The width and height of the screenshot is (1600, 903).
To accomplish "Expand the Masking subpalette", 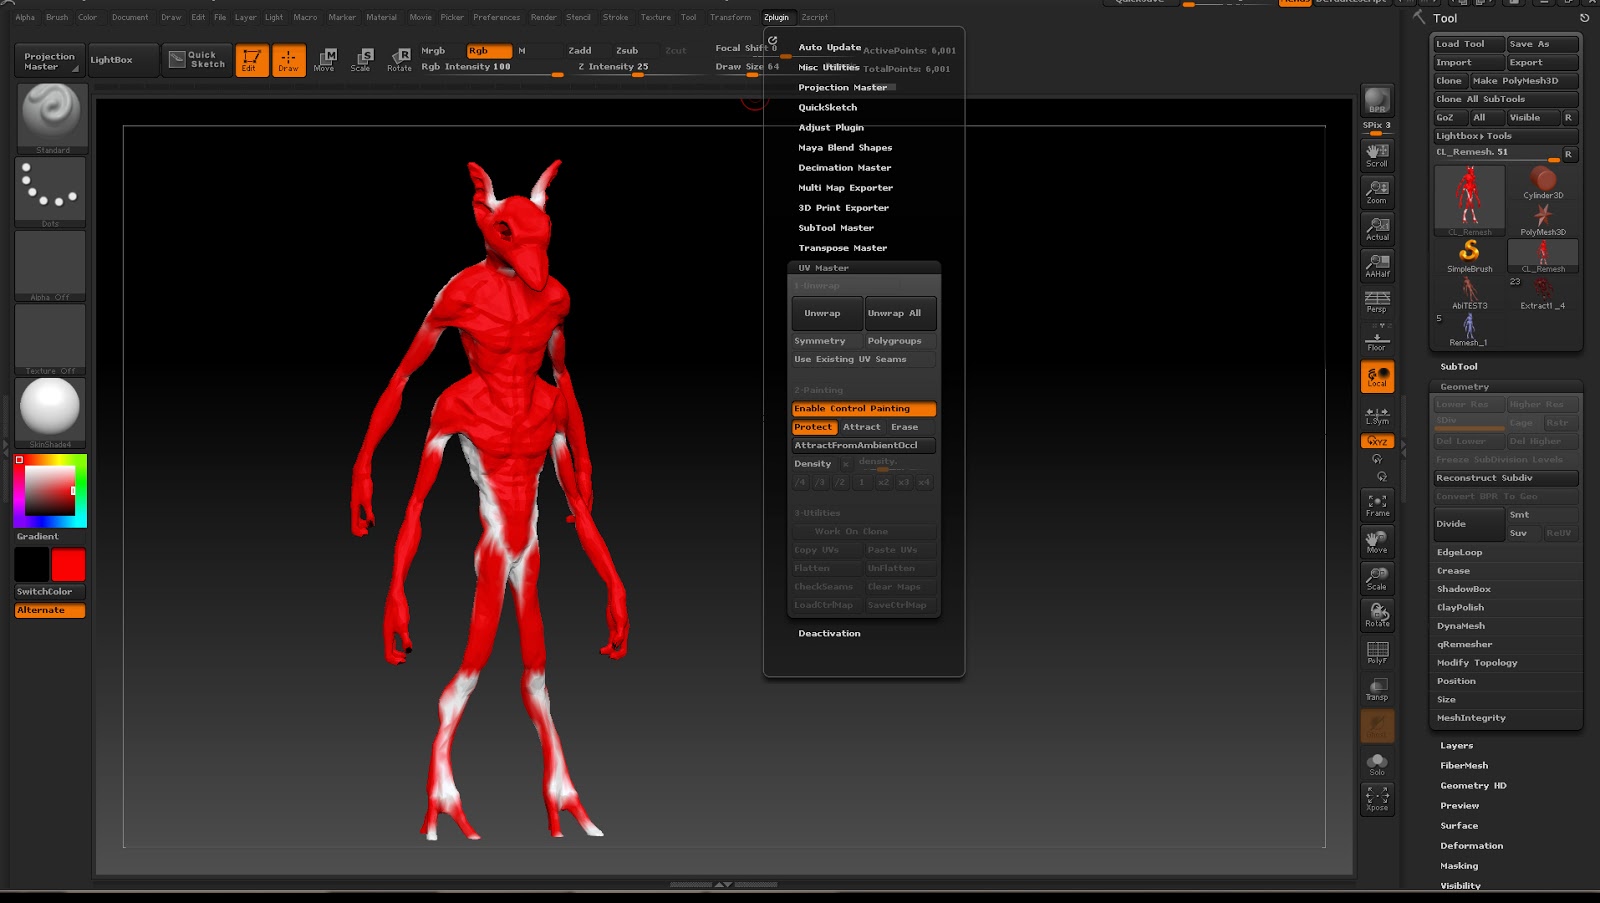I will coord(1458,866).
